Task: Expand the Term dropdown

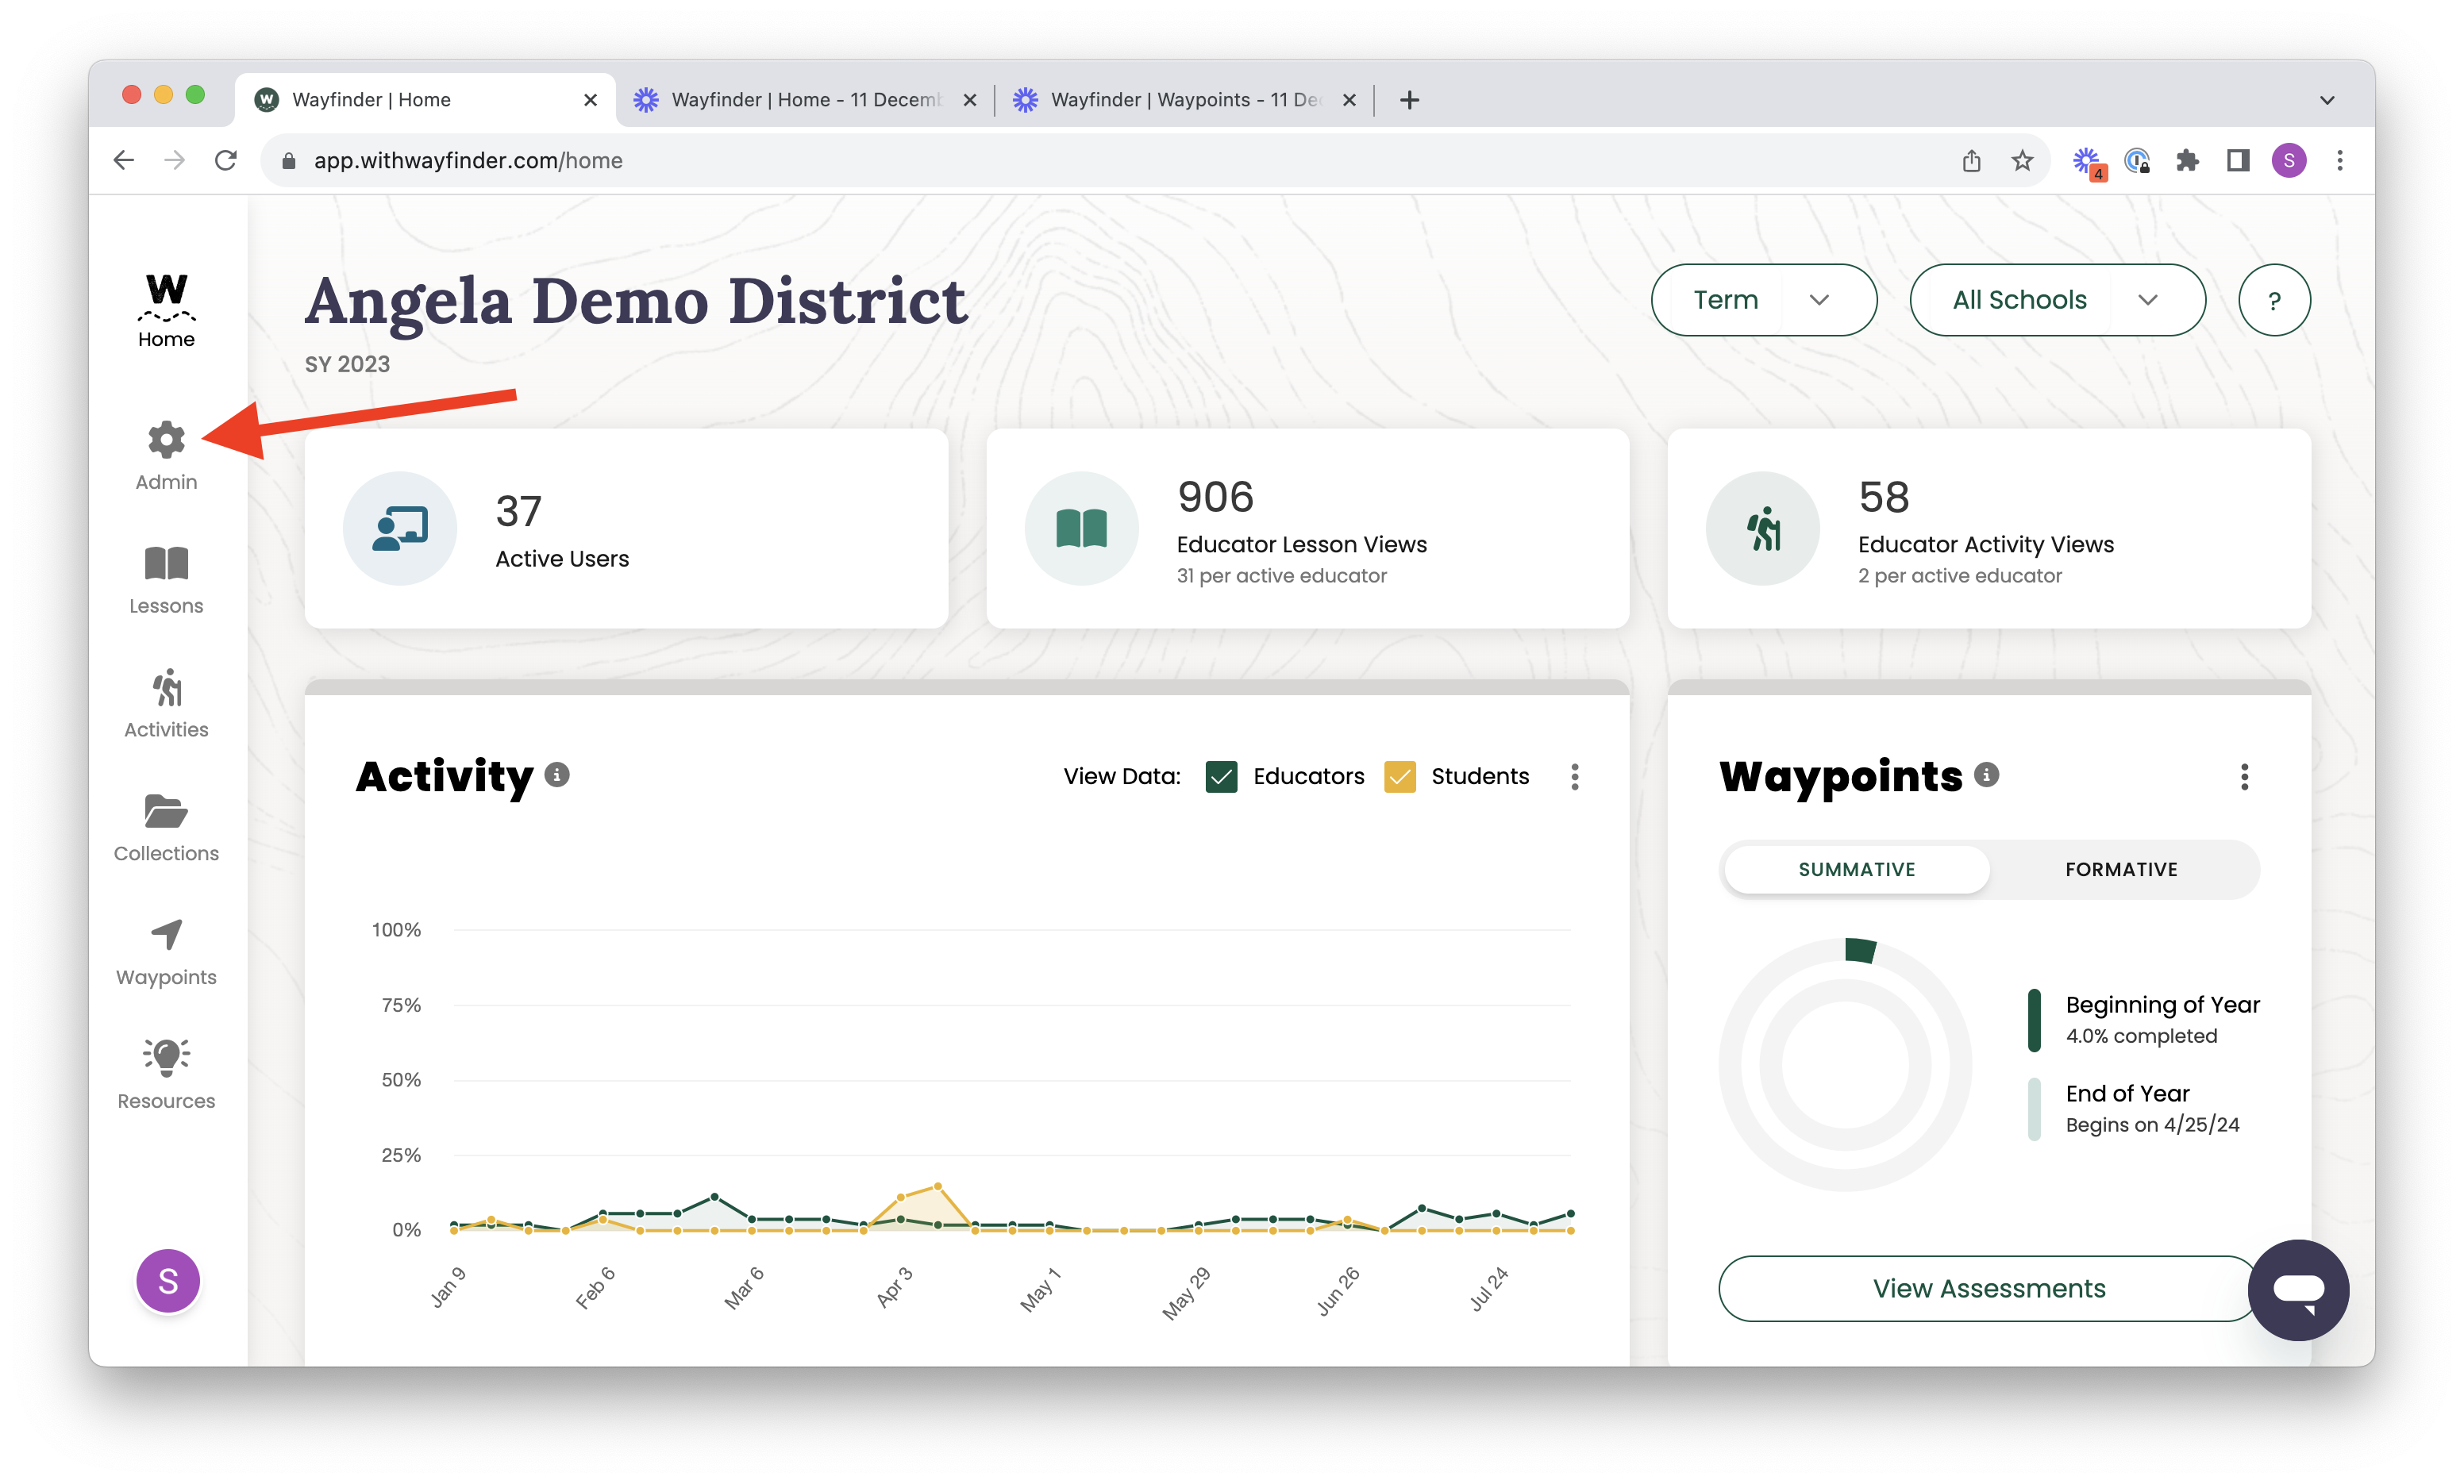Action: pyautogui.click(x=1763, y=300)
